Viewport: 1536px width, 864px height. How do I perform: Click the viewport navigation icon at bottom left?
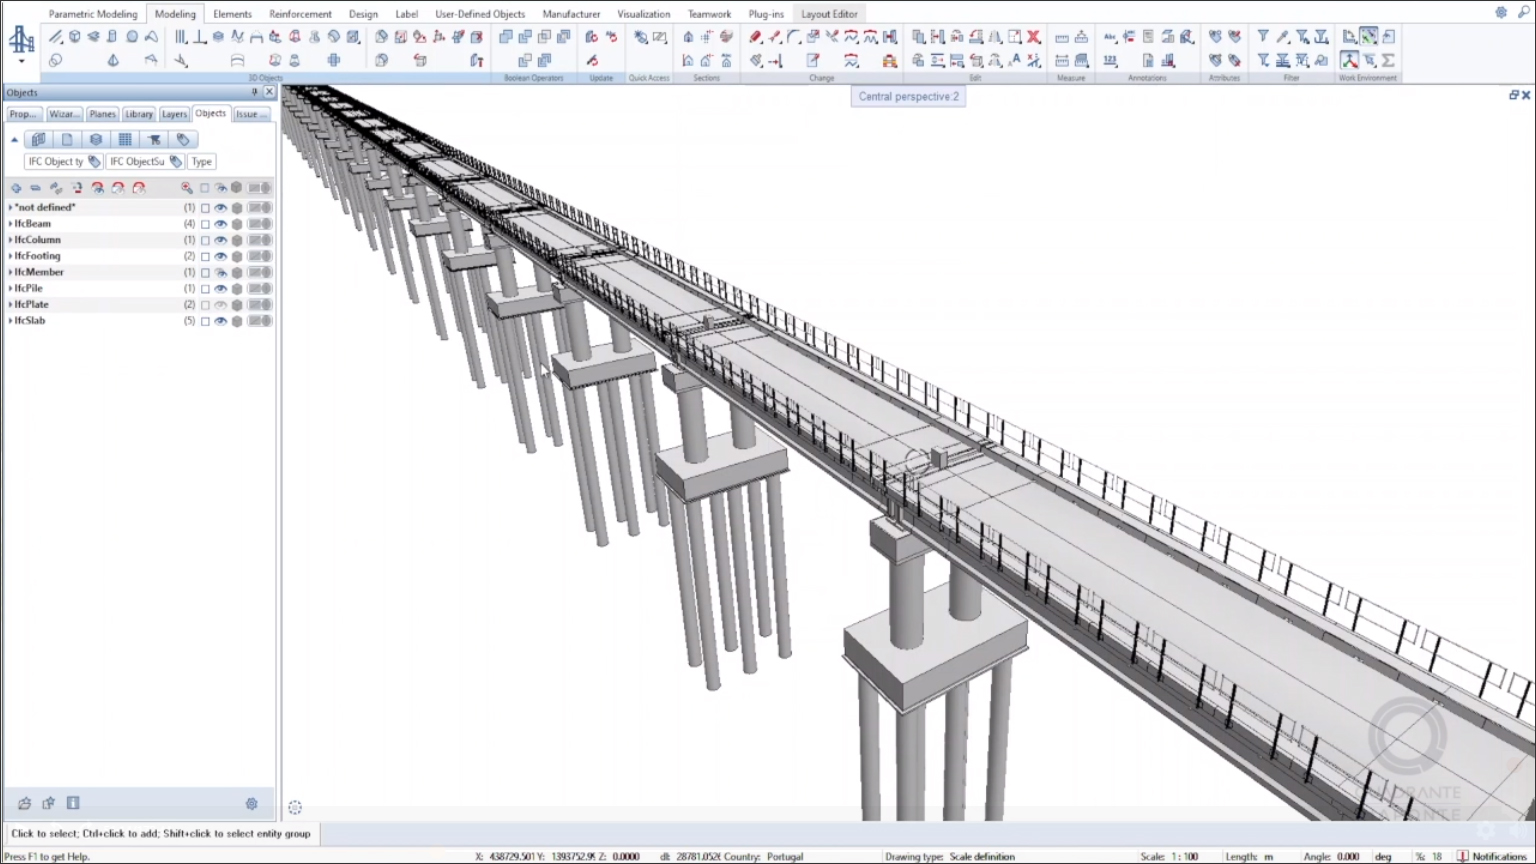click(x=295, y=807)
